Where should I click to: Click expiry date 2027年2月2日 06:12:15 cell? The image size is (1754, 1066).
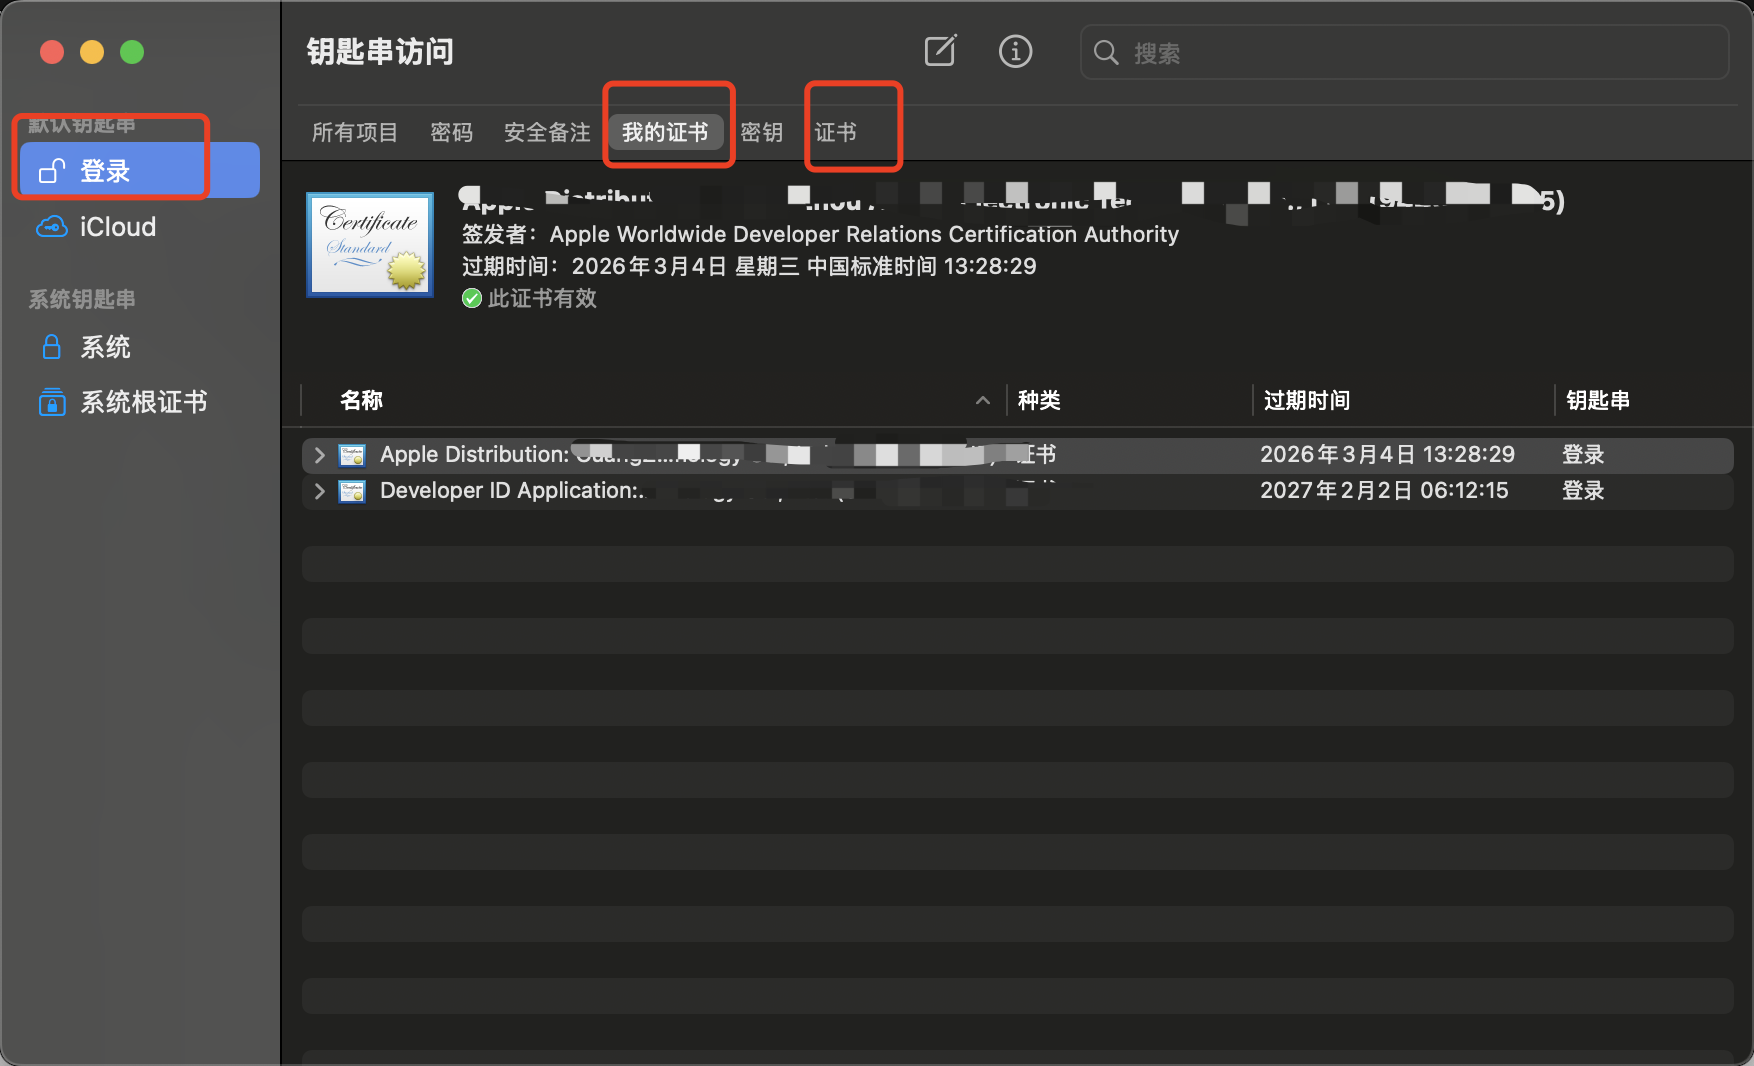point(1384,491)
